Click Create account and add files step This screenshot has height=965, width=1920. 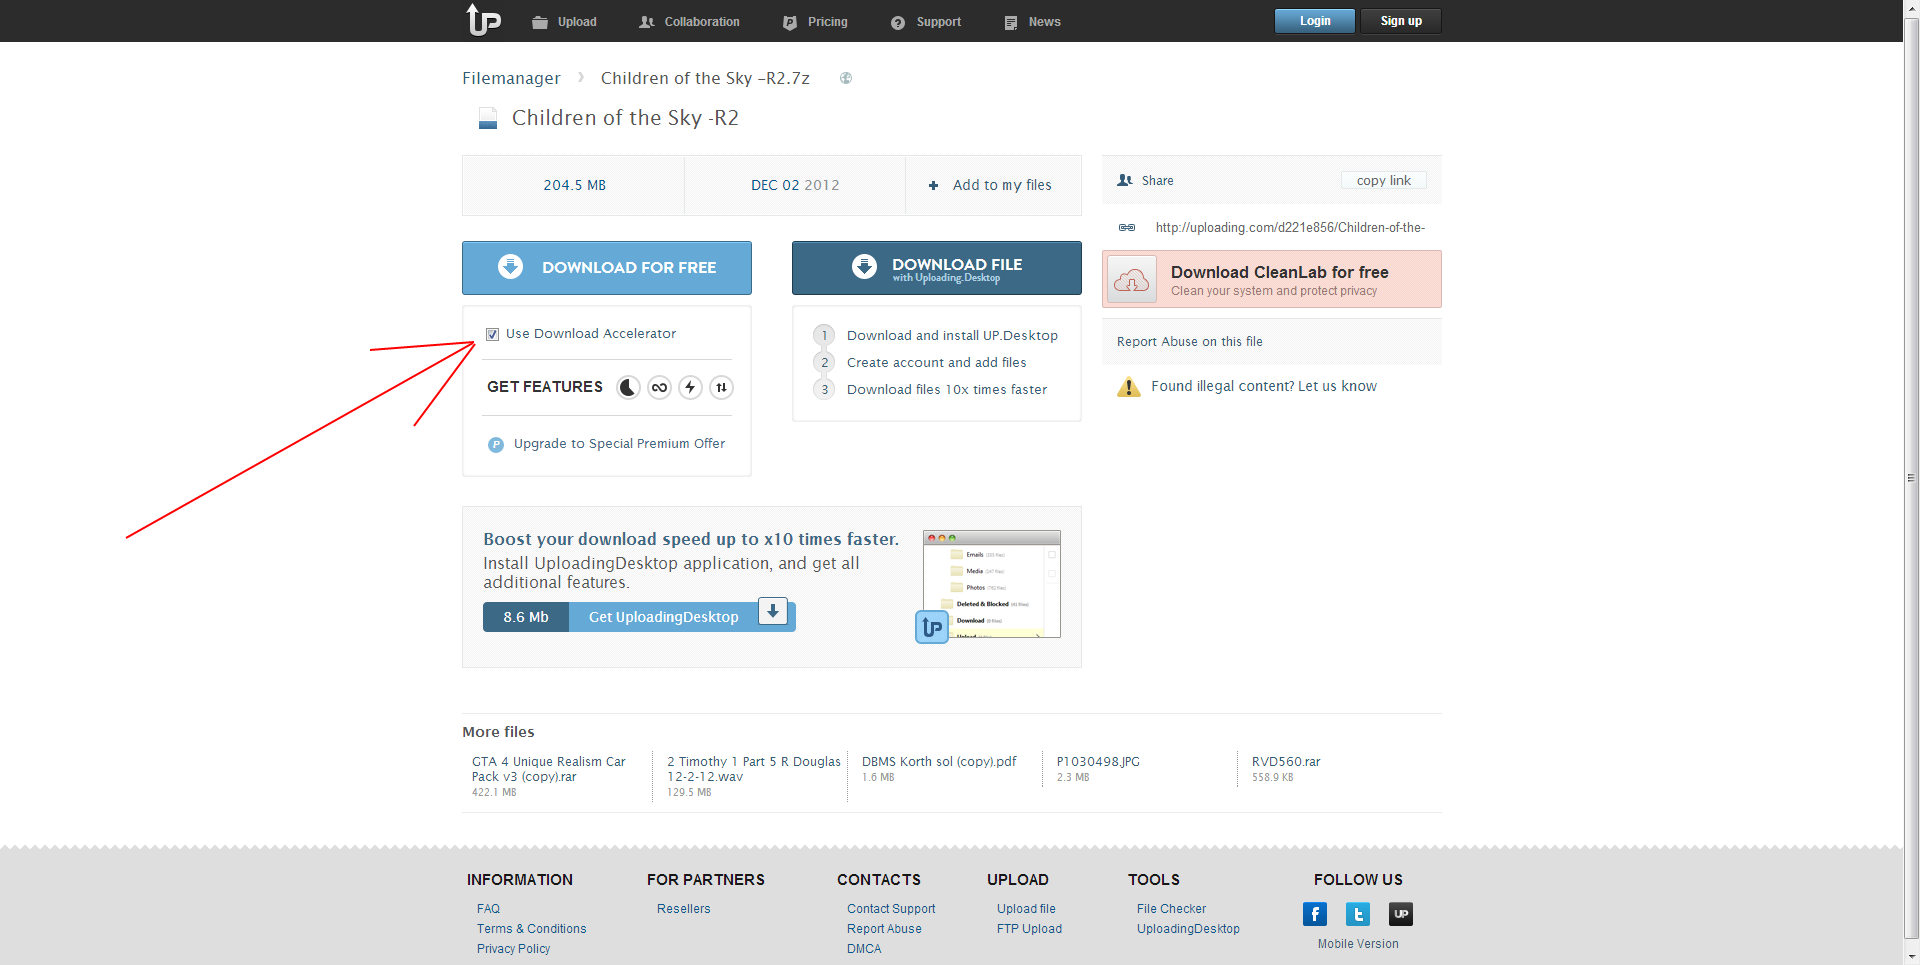936,363
